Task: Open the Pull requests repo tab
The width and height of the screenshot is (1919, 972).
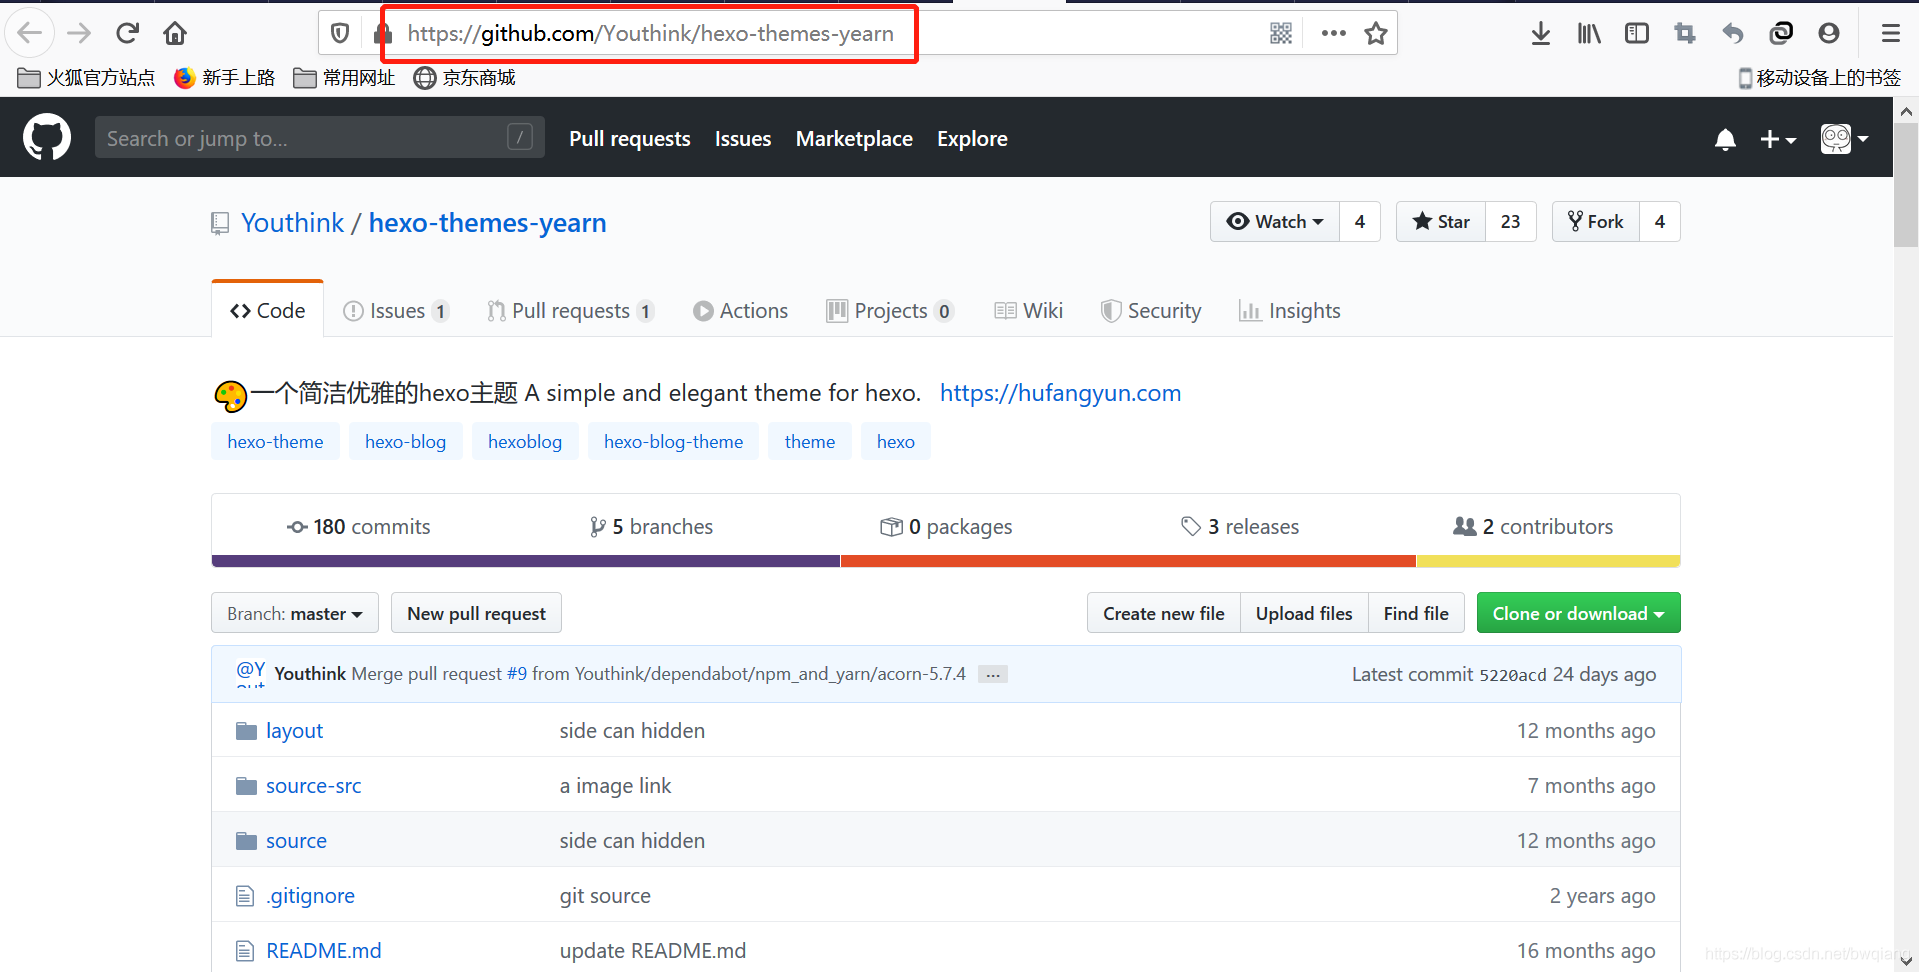Action: pos(570,311)
